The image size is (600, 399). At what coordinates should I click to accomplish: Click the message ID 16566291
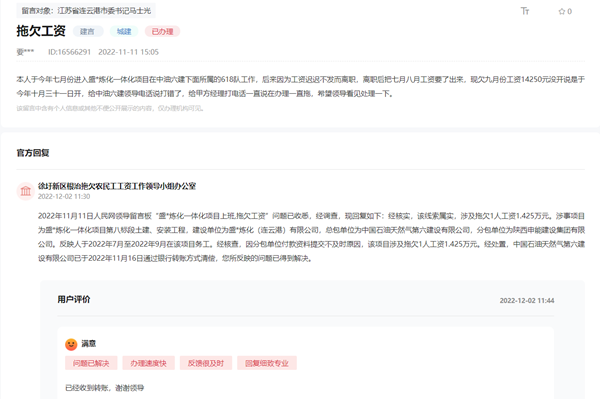[x=69, y=52]
